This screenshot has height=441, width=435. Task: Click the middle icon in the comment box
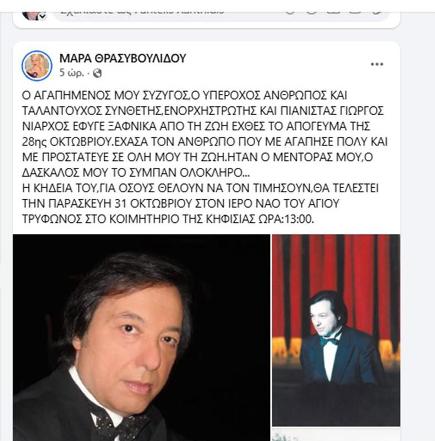pos(333,12)
